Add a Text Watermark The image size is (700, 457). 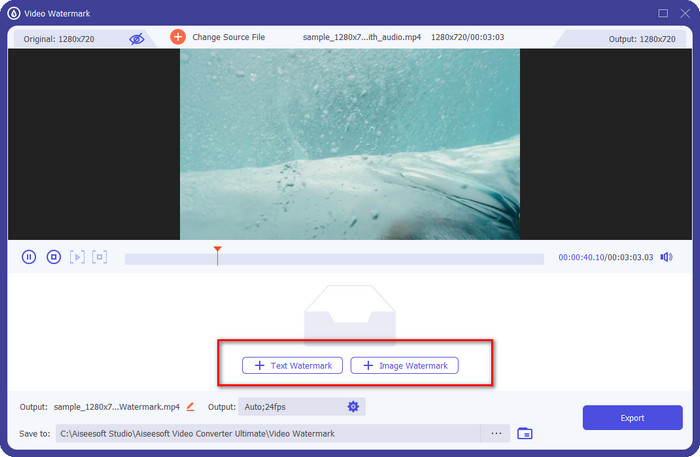(x=293, y=366)
